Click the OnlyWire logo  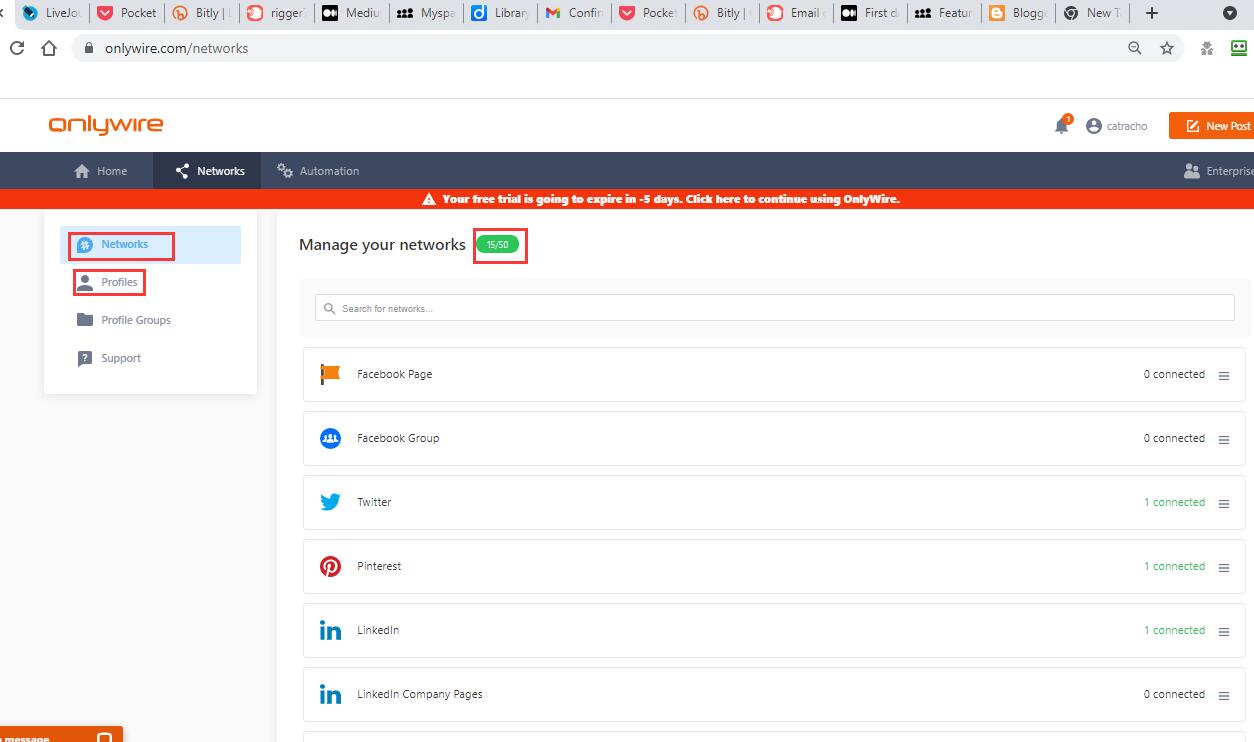click(105, 125)
